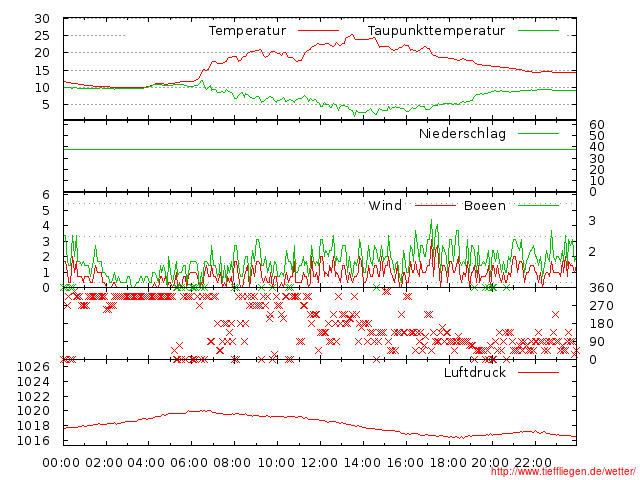Click the green Taupunkttemperatur legend line
The height and width of the screenshot is (480, 640).
coord(538,31)
